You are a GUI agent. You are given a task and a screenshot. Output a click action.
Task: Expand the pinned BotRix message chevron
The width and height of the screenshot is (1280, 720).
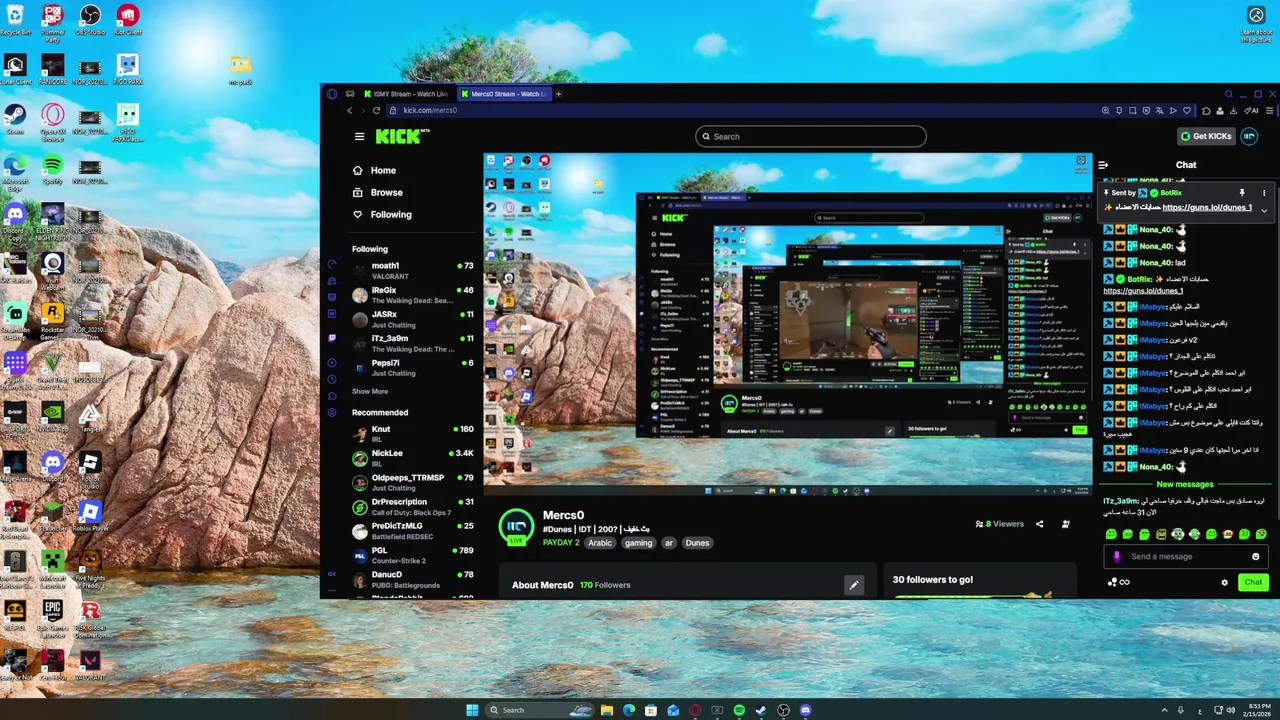pyautogui.click(x=1263, y=210)
